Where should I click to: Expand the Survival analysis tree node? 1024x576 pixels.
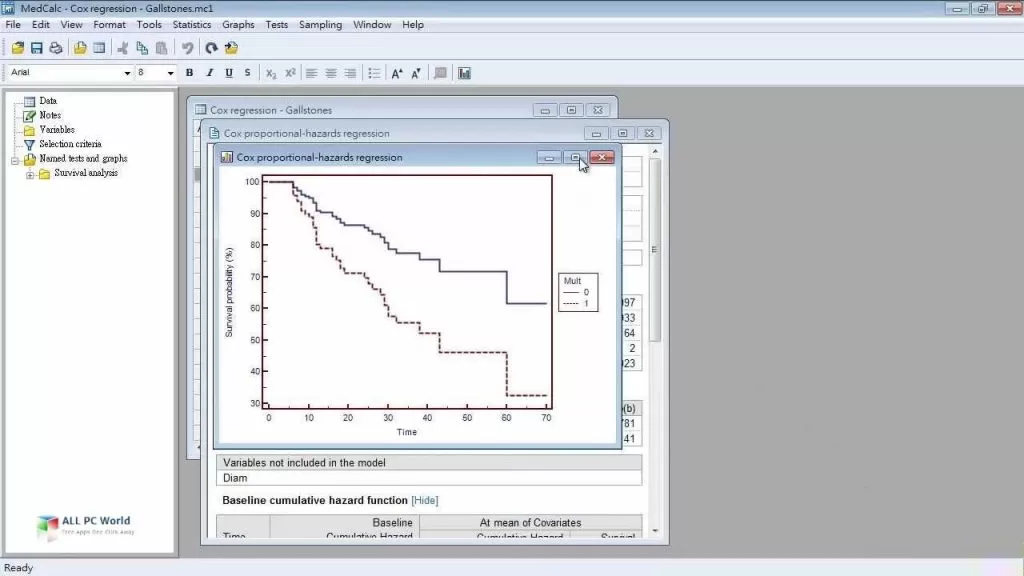(30, 174)
